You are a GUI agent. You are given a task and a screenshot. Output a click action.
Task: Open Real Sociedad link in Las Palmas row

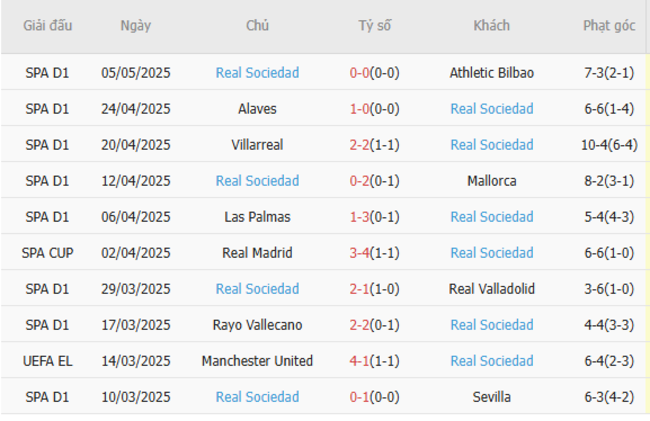coord(491,217)
